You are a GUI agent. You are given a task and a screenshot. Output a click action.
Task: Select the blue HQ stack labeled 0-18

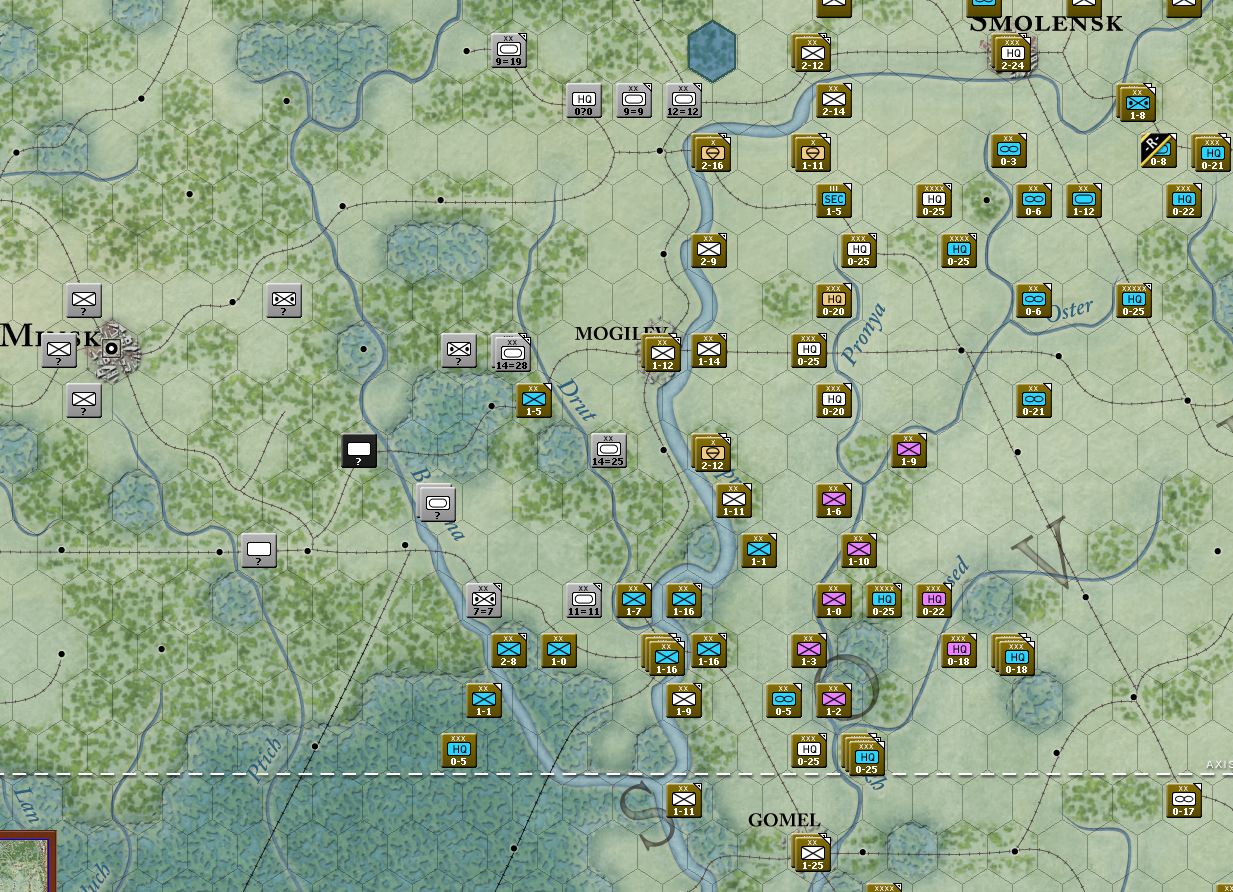[x=1013, y=655]
